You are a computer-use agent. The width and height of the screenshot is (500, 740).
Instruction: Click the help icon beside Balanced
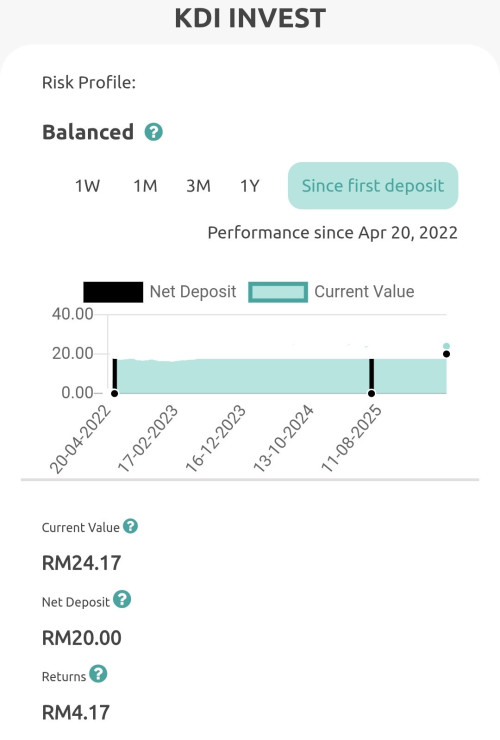click(x=153, y=132)
